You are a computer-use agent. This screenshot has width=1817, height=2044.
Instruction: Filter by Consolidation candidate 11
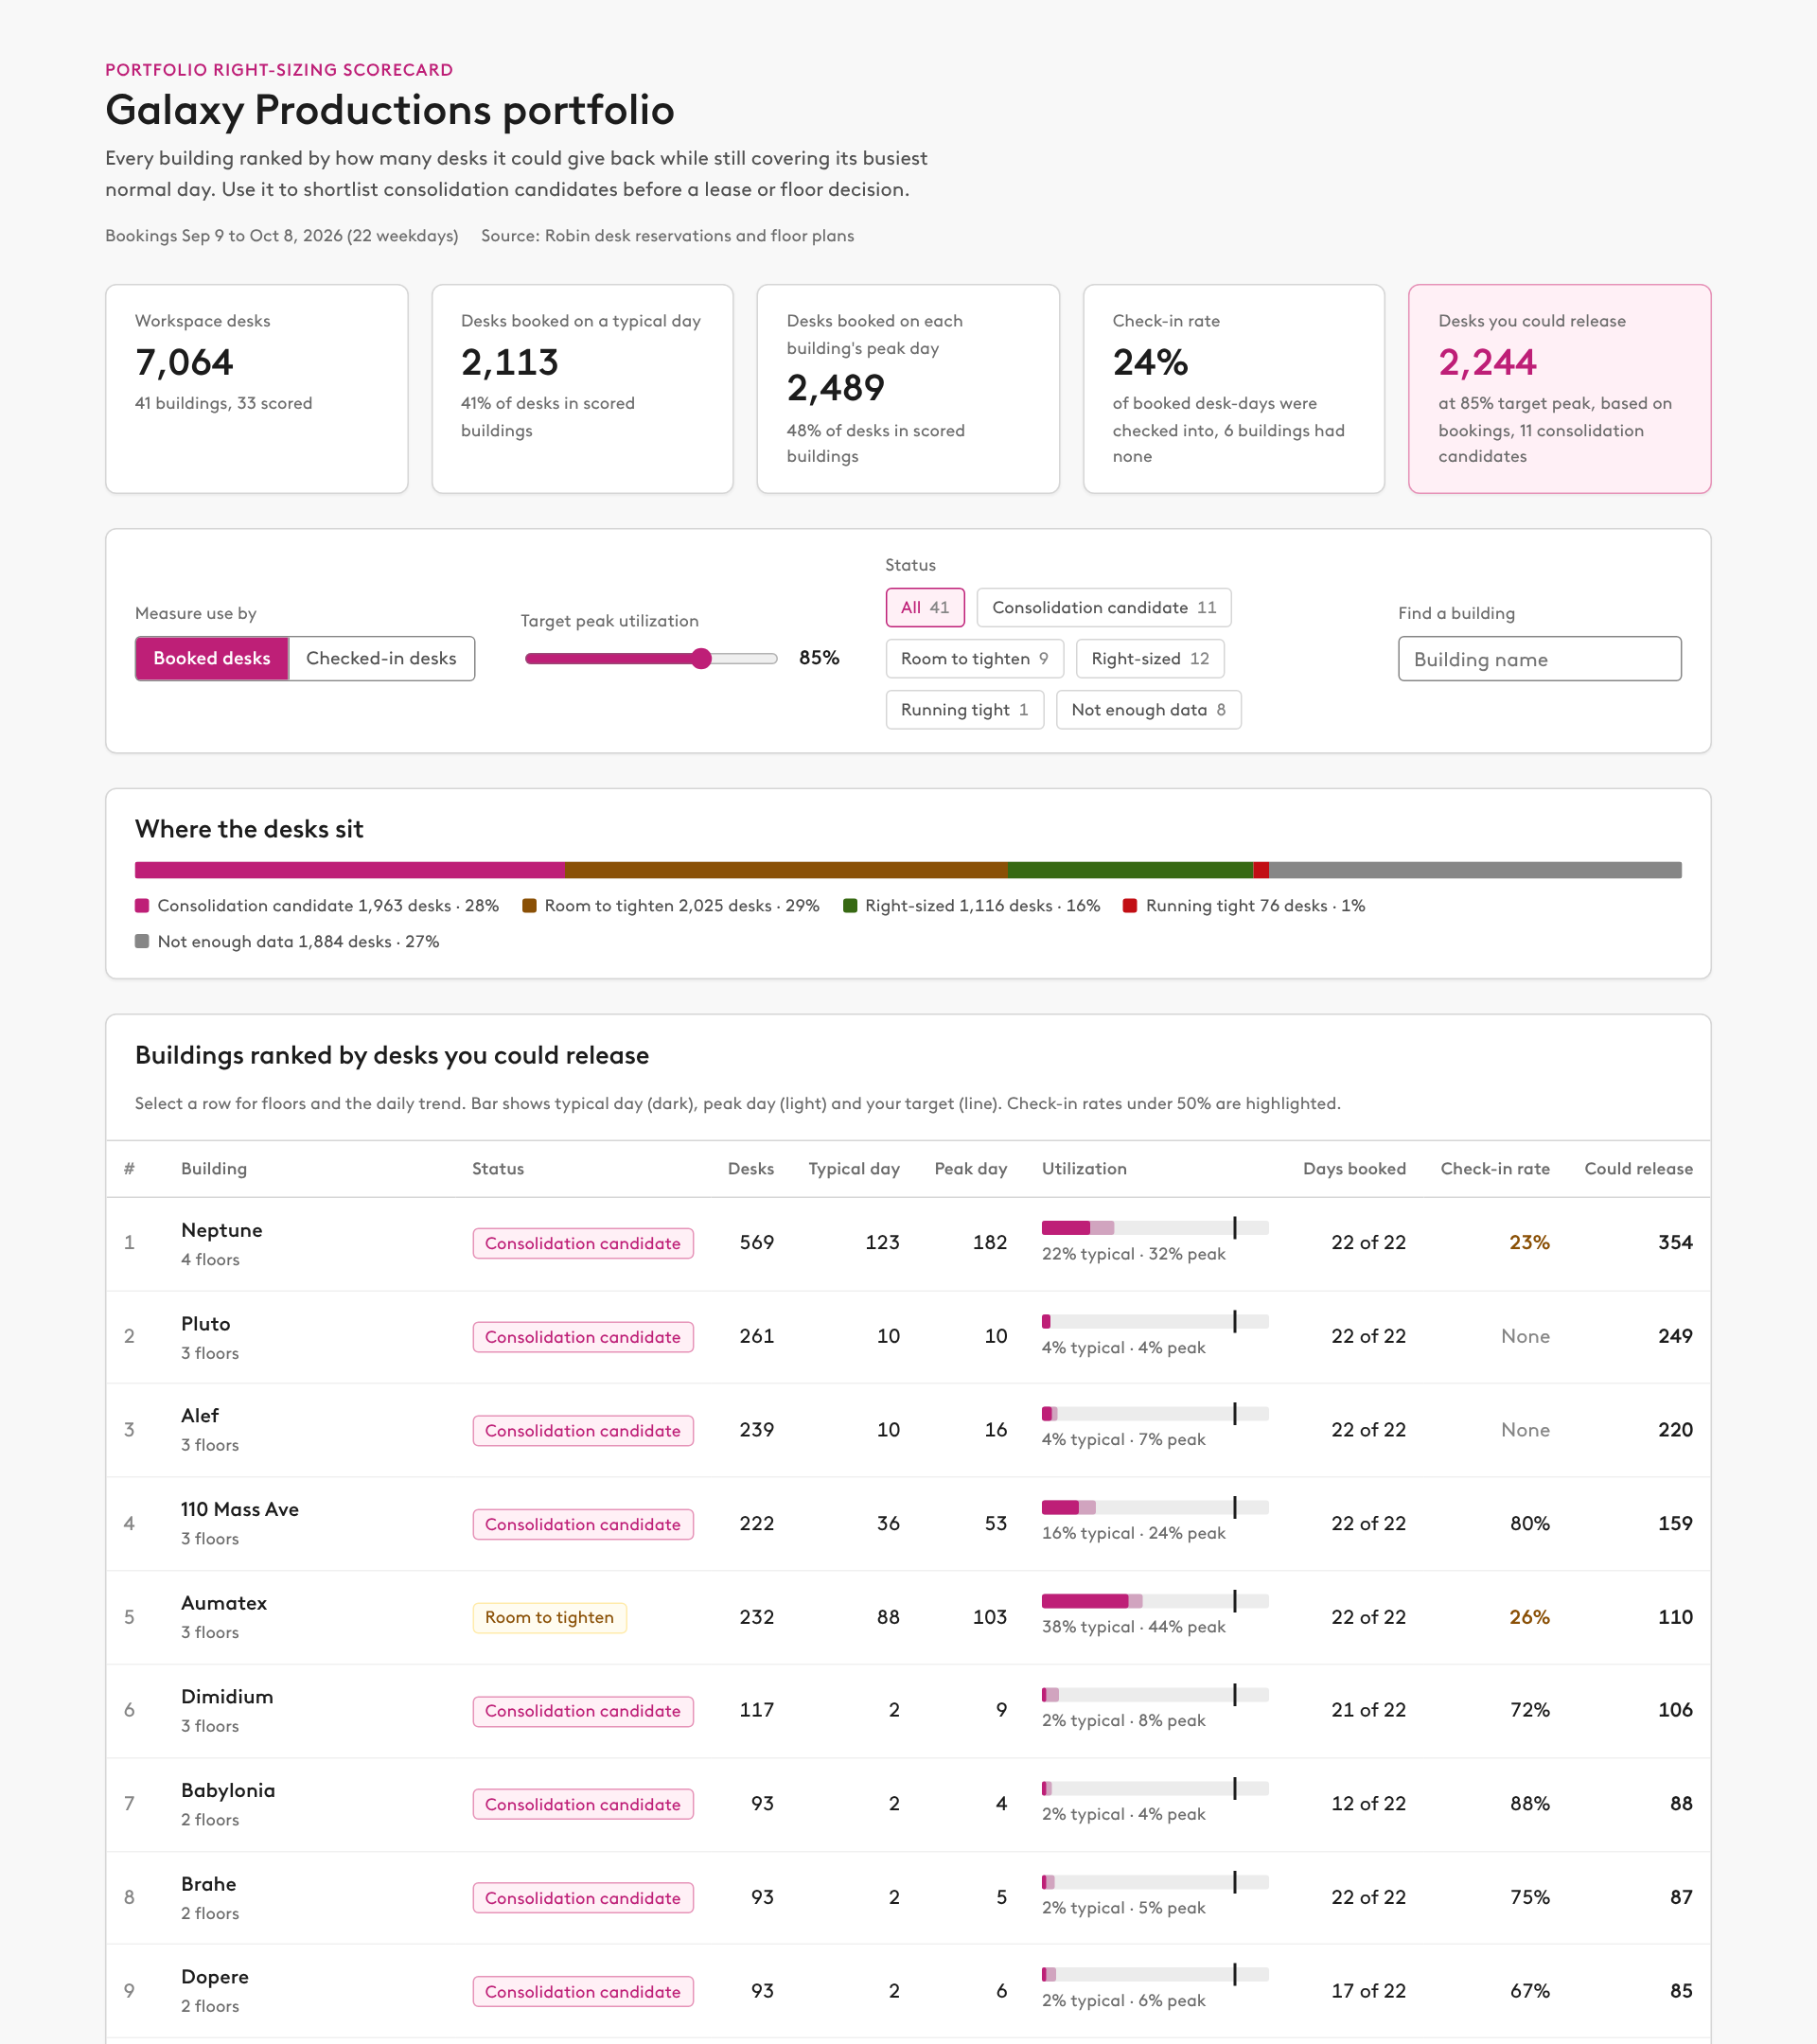point(1104,607)
